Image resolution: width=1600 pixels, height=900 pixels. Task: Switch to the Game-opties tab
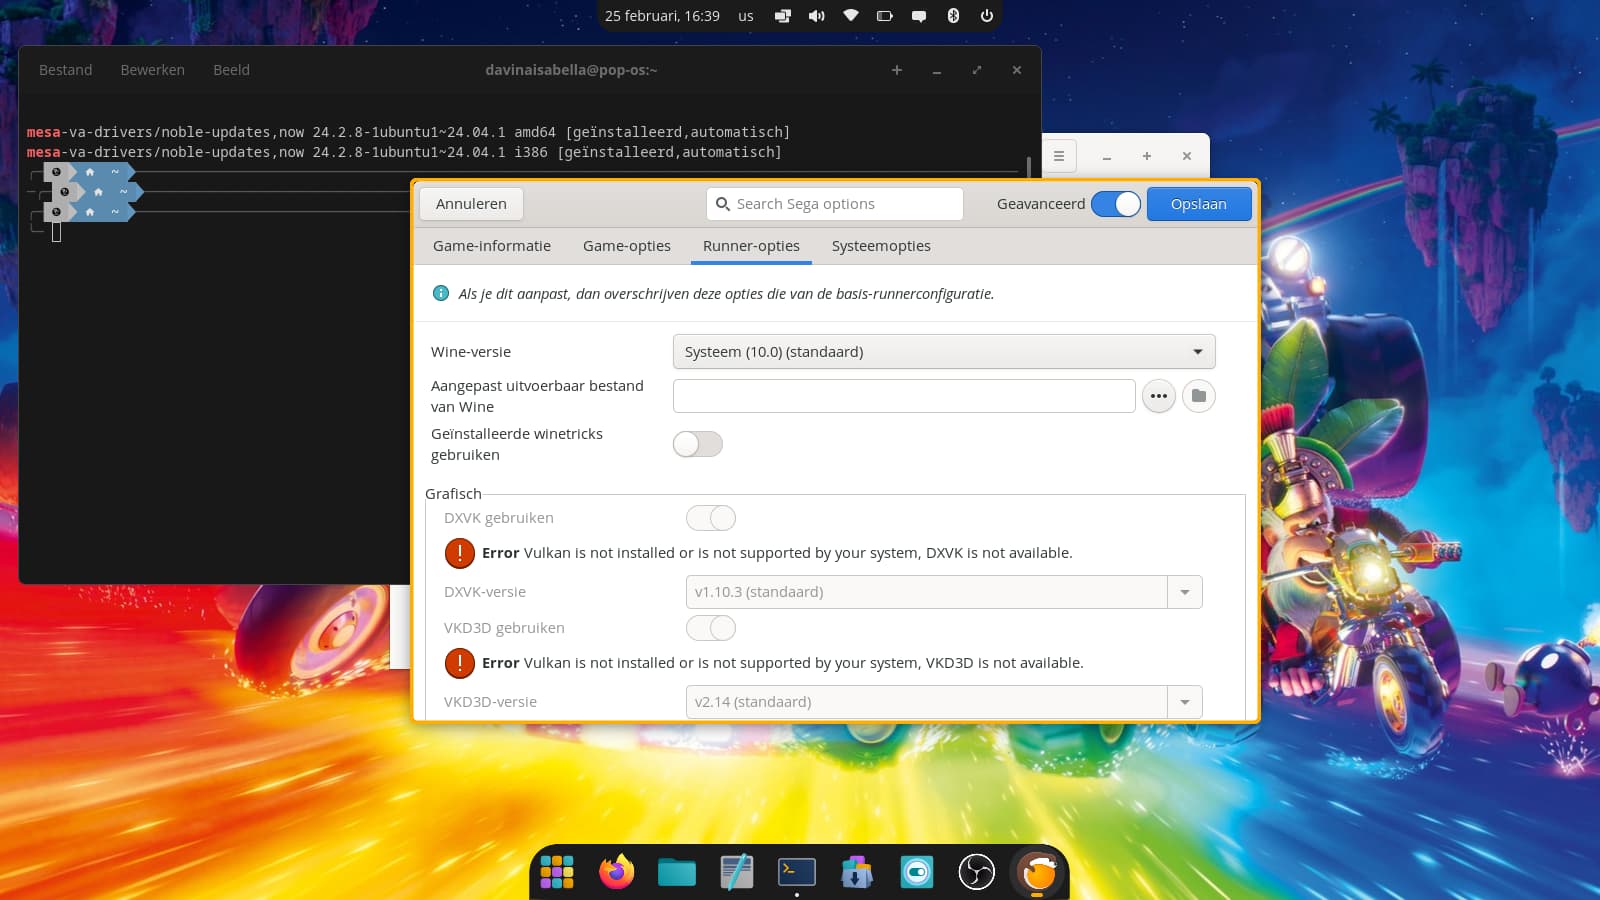[627, 246]
